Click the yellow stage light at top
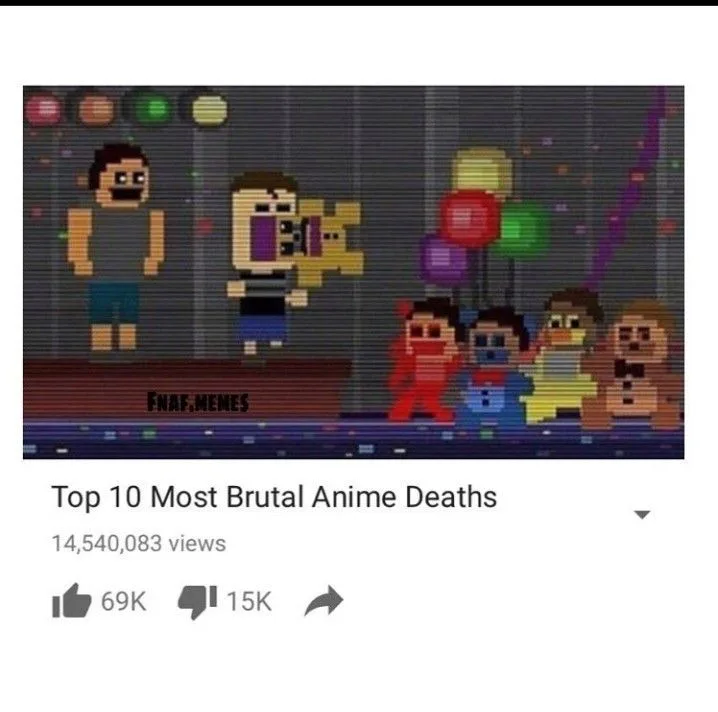Viewport: 718px width, 712px height. pyautogui.click(x=209, y=110)
